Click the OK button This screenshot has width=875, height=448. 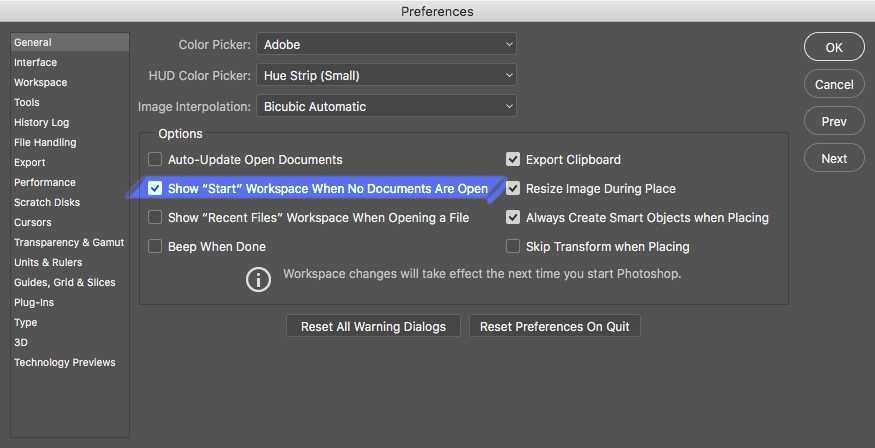click(834, 47)
